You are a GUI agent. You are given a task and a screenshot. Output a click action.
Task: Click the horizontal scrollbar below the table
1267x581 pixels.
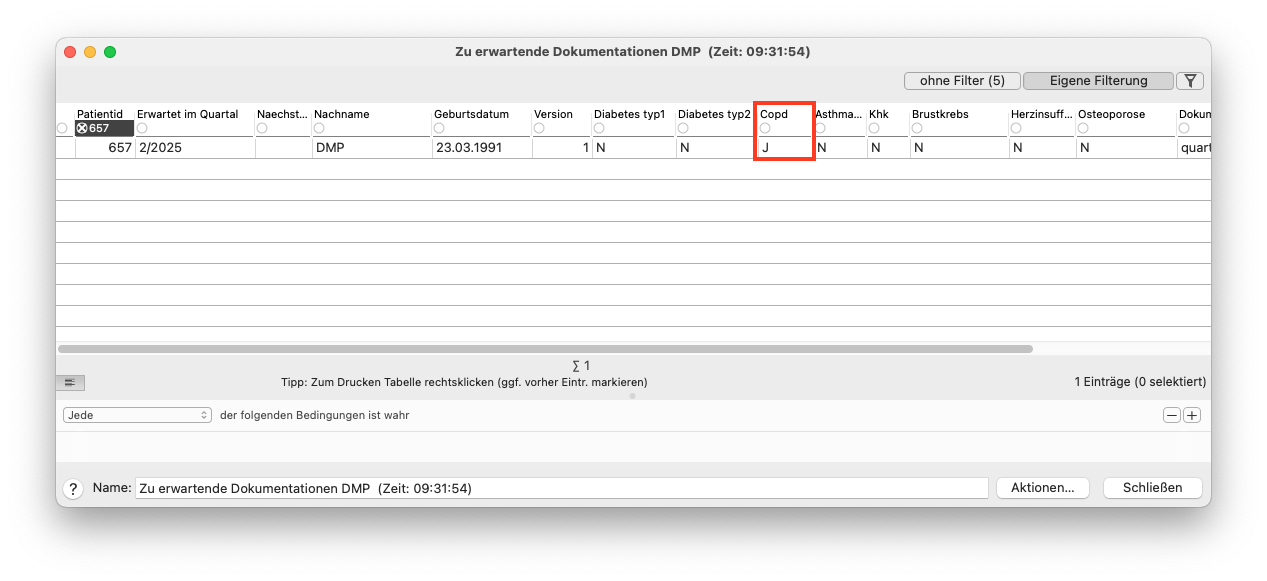click(545, 349)
